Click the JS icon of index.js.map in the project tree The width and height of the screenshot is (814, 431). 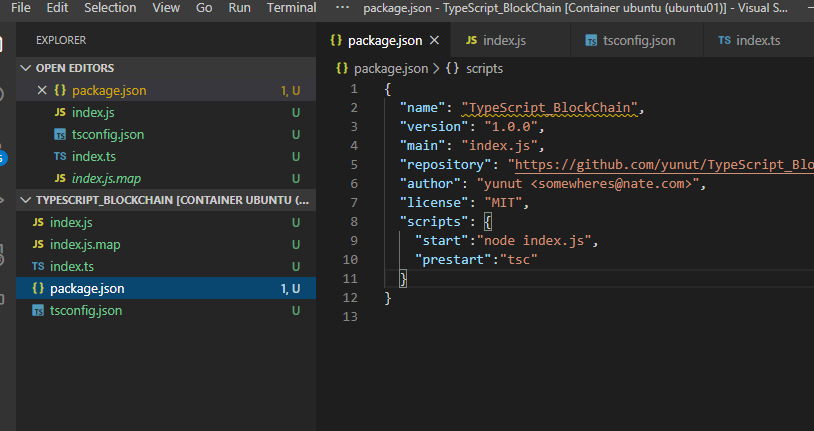(x=38, y=245)
